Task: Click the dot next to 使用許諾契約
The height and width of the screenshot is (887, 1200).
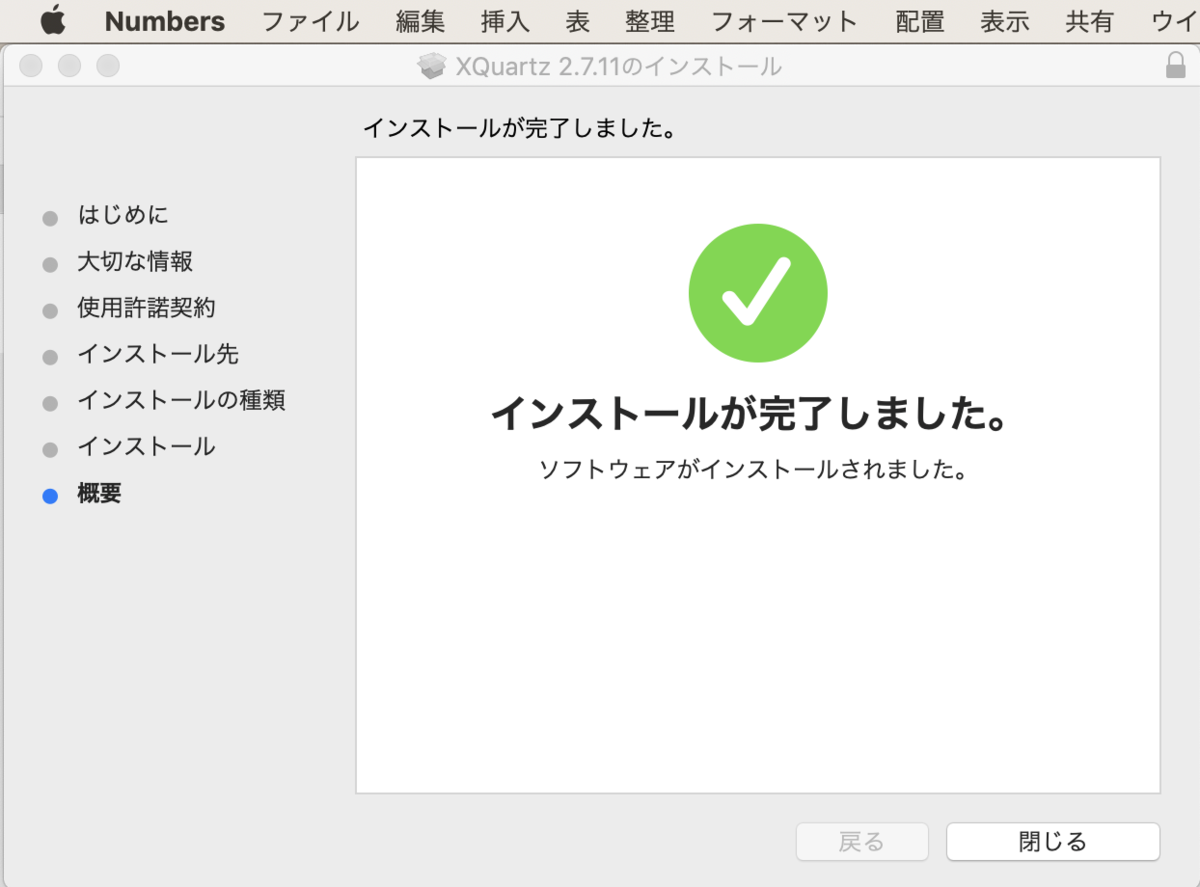Action: click(49, 308)
